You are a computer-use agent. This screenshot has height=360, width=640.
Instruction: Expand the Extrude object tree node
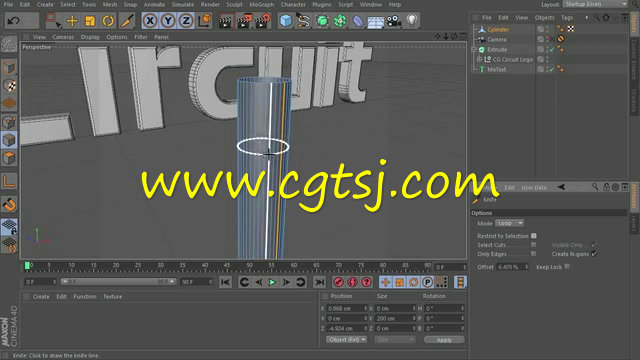coord(474,49)
